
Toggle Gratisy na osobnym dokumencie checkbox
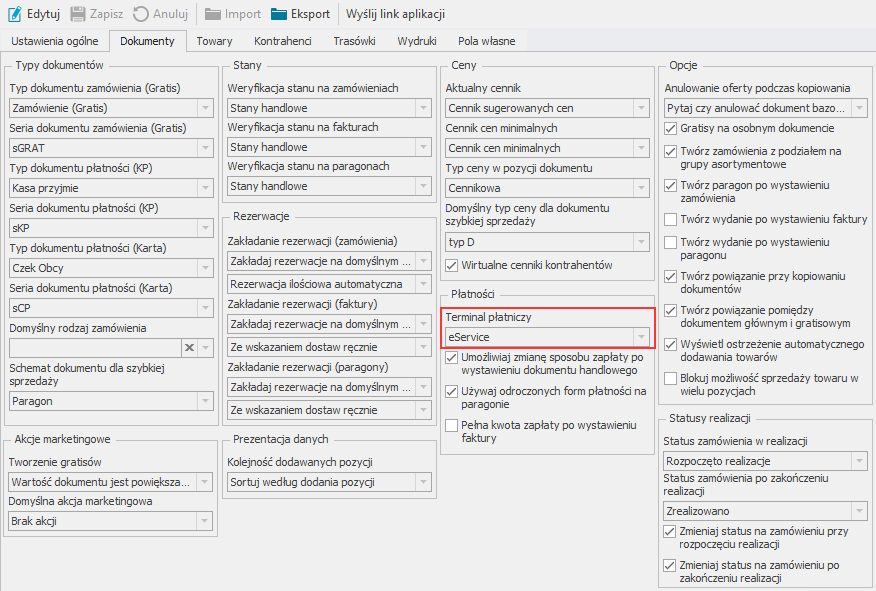coord(671,129)
